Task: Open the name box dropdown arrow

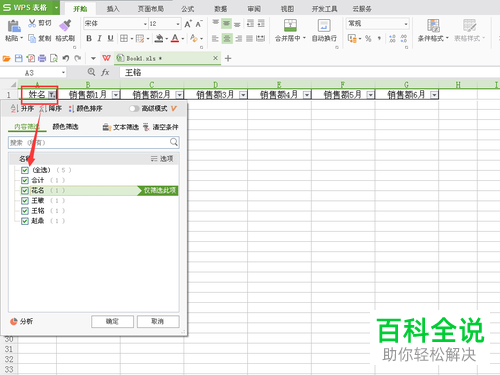Action: coord(63,73)
